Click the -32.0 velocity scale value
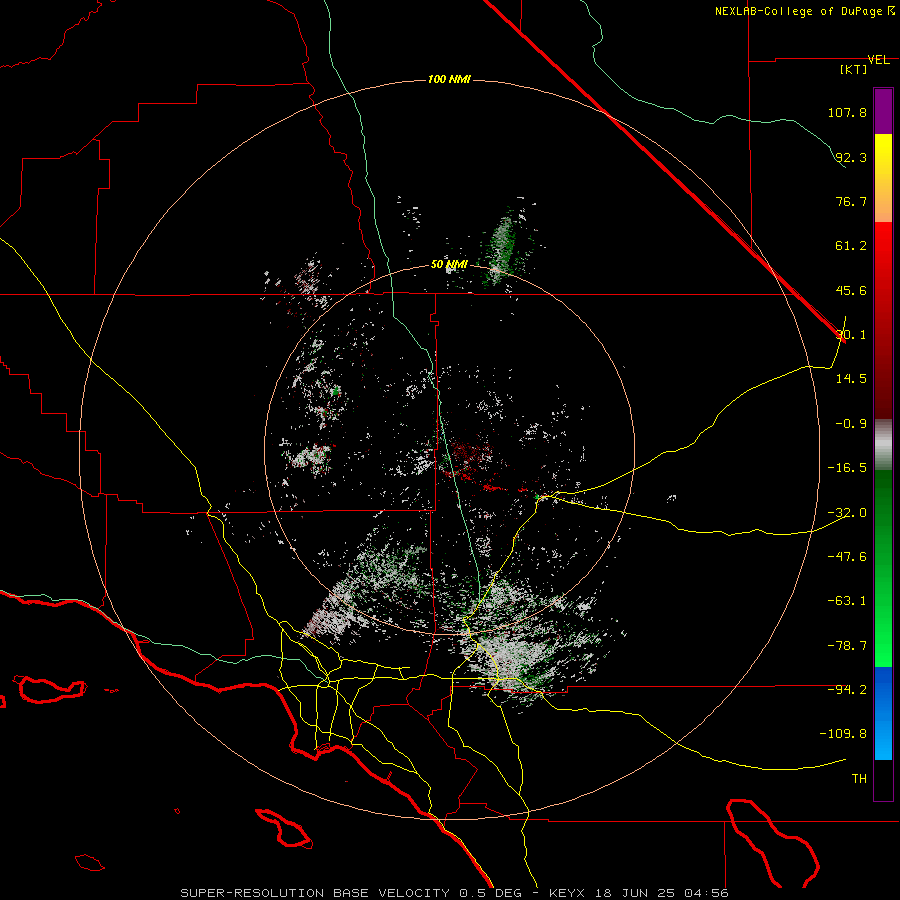Screen dimensions: 900x900 tap(847, 513)
